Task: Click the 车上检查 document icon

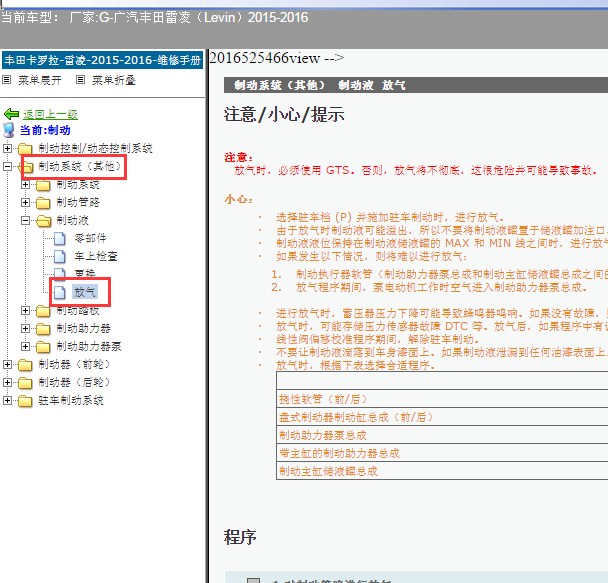Action: (59, 256)
